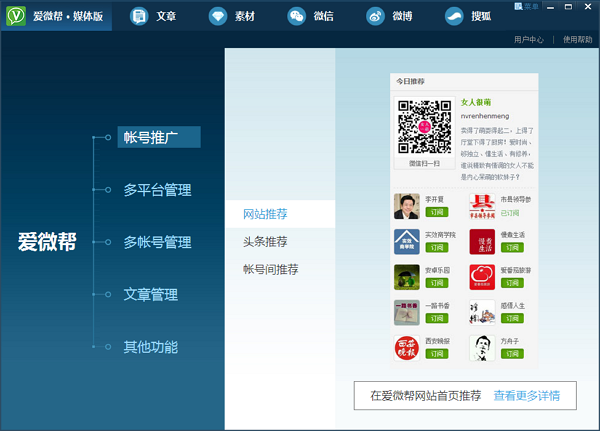The width and height of the screenshot is (600, 431).
Task: Subscribe to 爱番茄旅游 with 订阅 button
Action: pos(512,283)
